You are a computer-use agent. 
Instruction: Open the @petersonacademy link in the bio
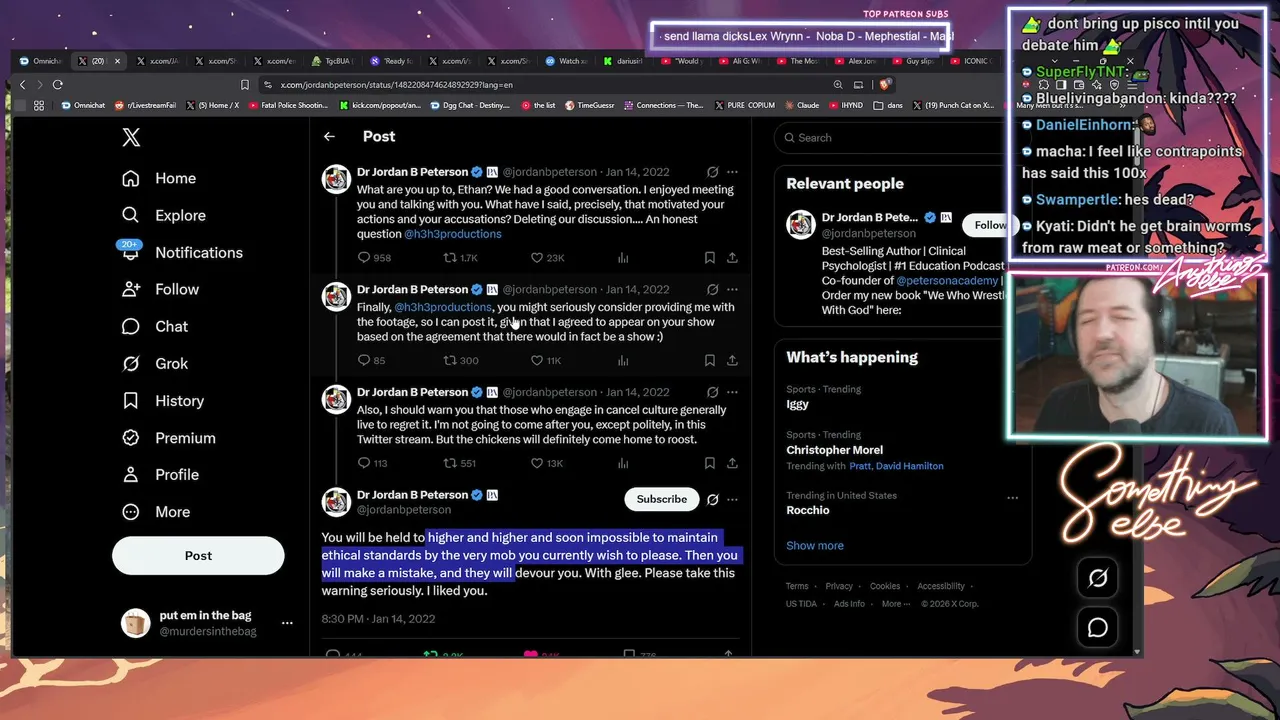coord(947,281)
